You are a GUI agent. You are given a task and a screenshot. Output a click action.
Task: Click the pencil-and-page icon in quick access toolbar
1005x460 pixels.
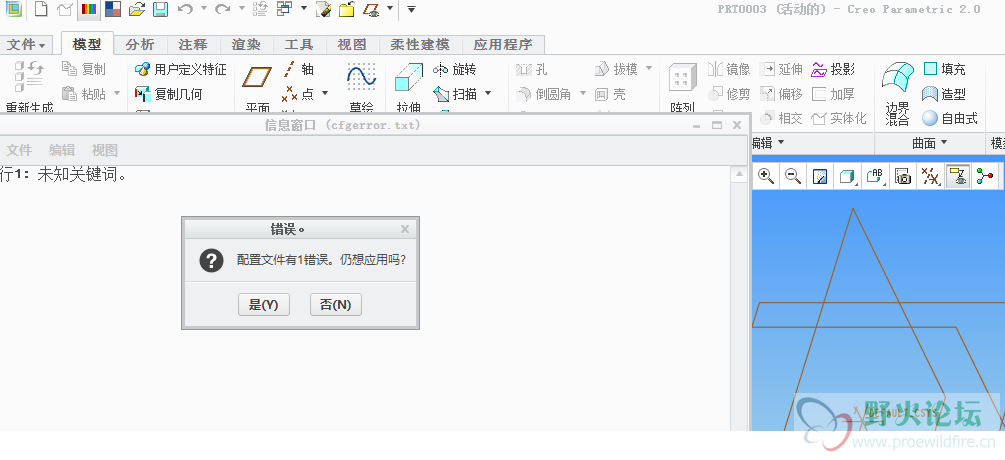[324, 9]
